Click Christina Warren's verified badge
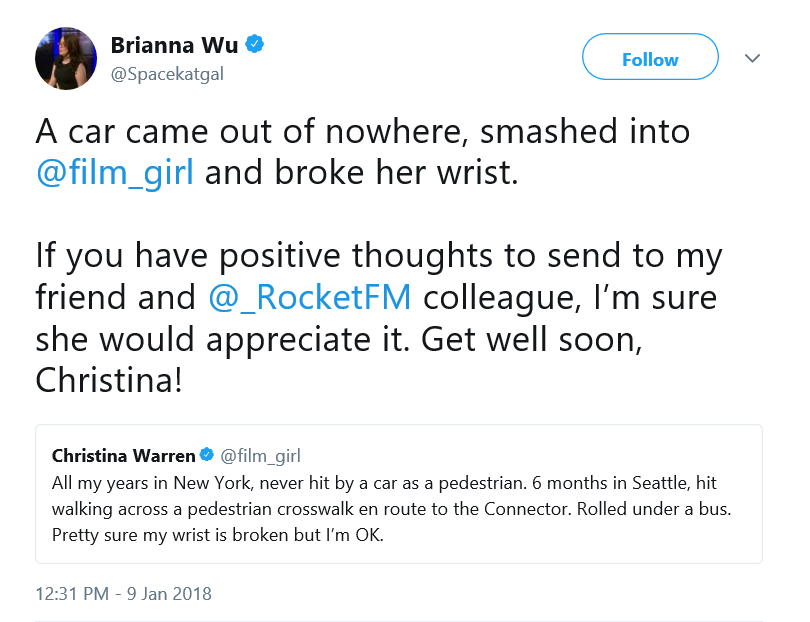Viewport: 810px width, 622px height. (x=207, y=455)
